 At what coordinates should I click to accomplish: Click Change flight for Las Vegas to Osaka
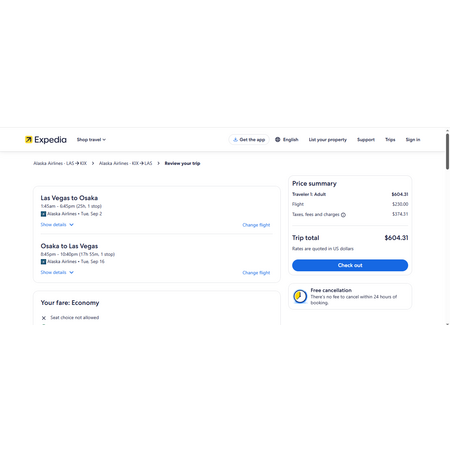tap(256, 225)
